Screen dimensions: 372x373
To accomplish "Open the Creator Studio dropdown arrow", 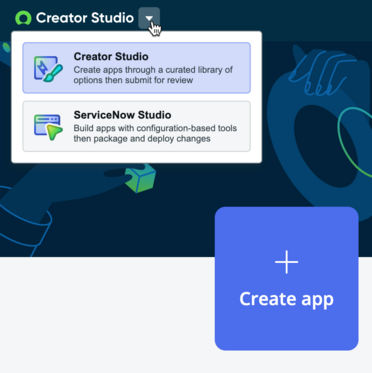I will (149, 18).
